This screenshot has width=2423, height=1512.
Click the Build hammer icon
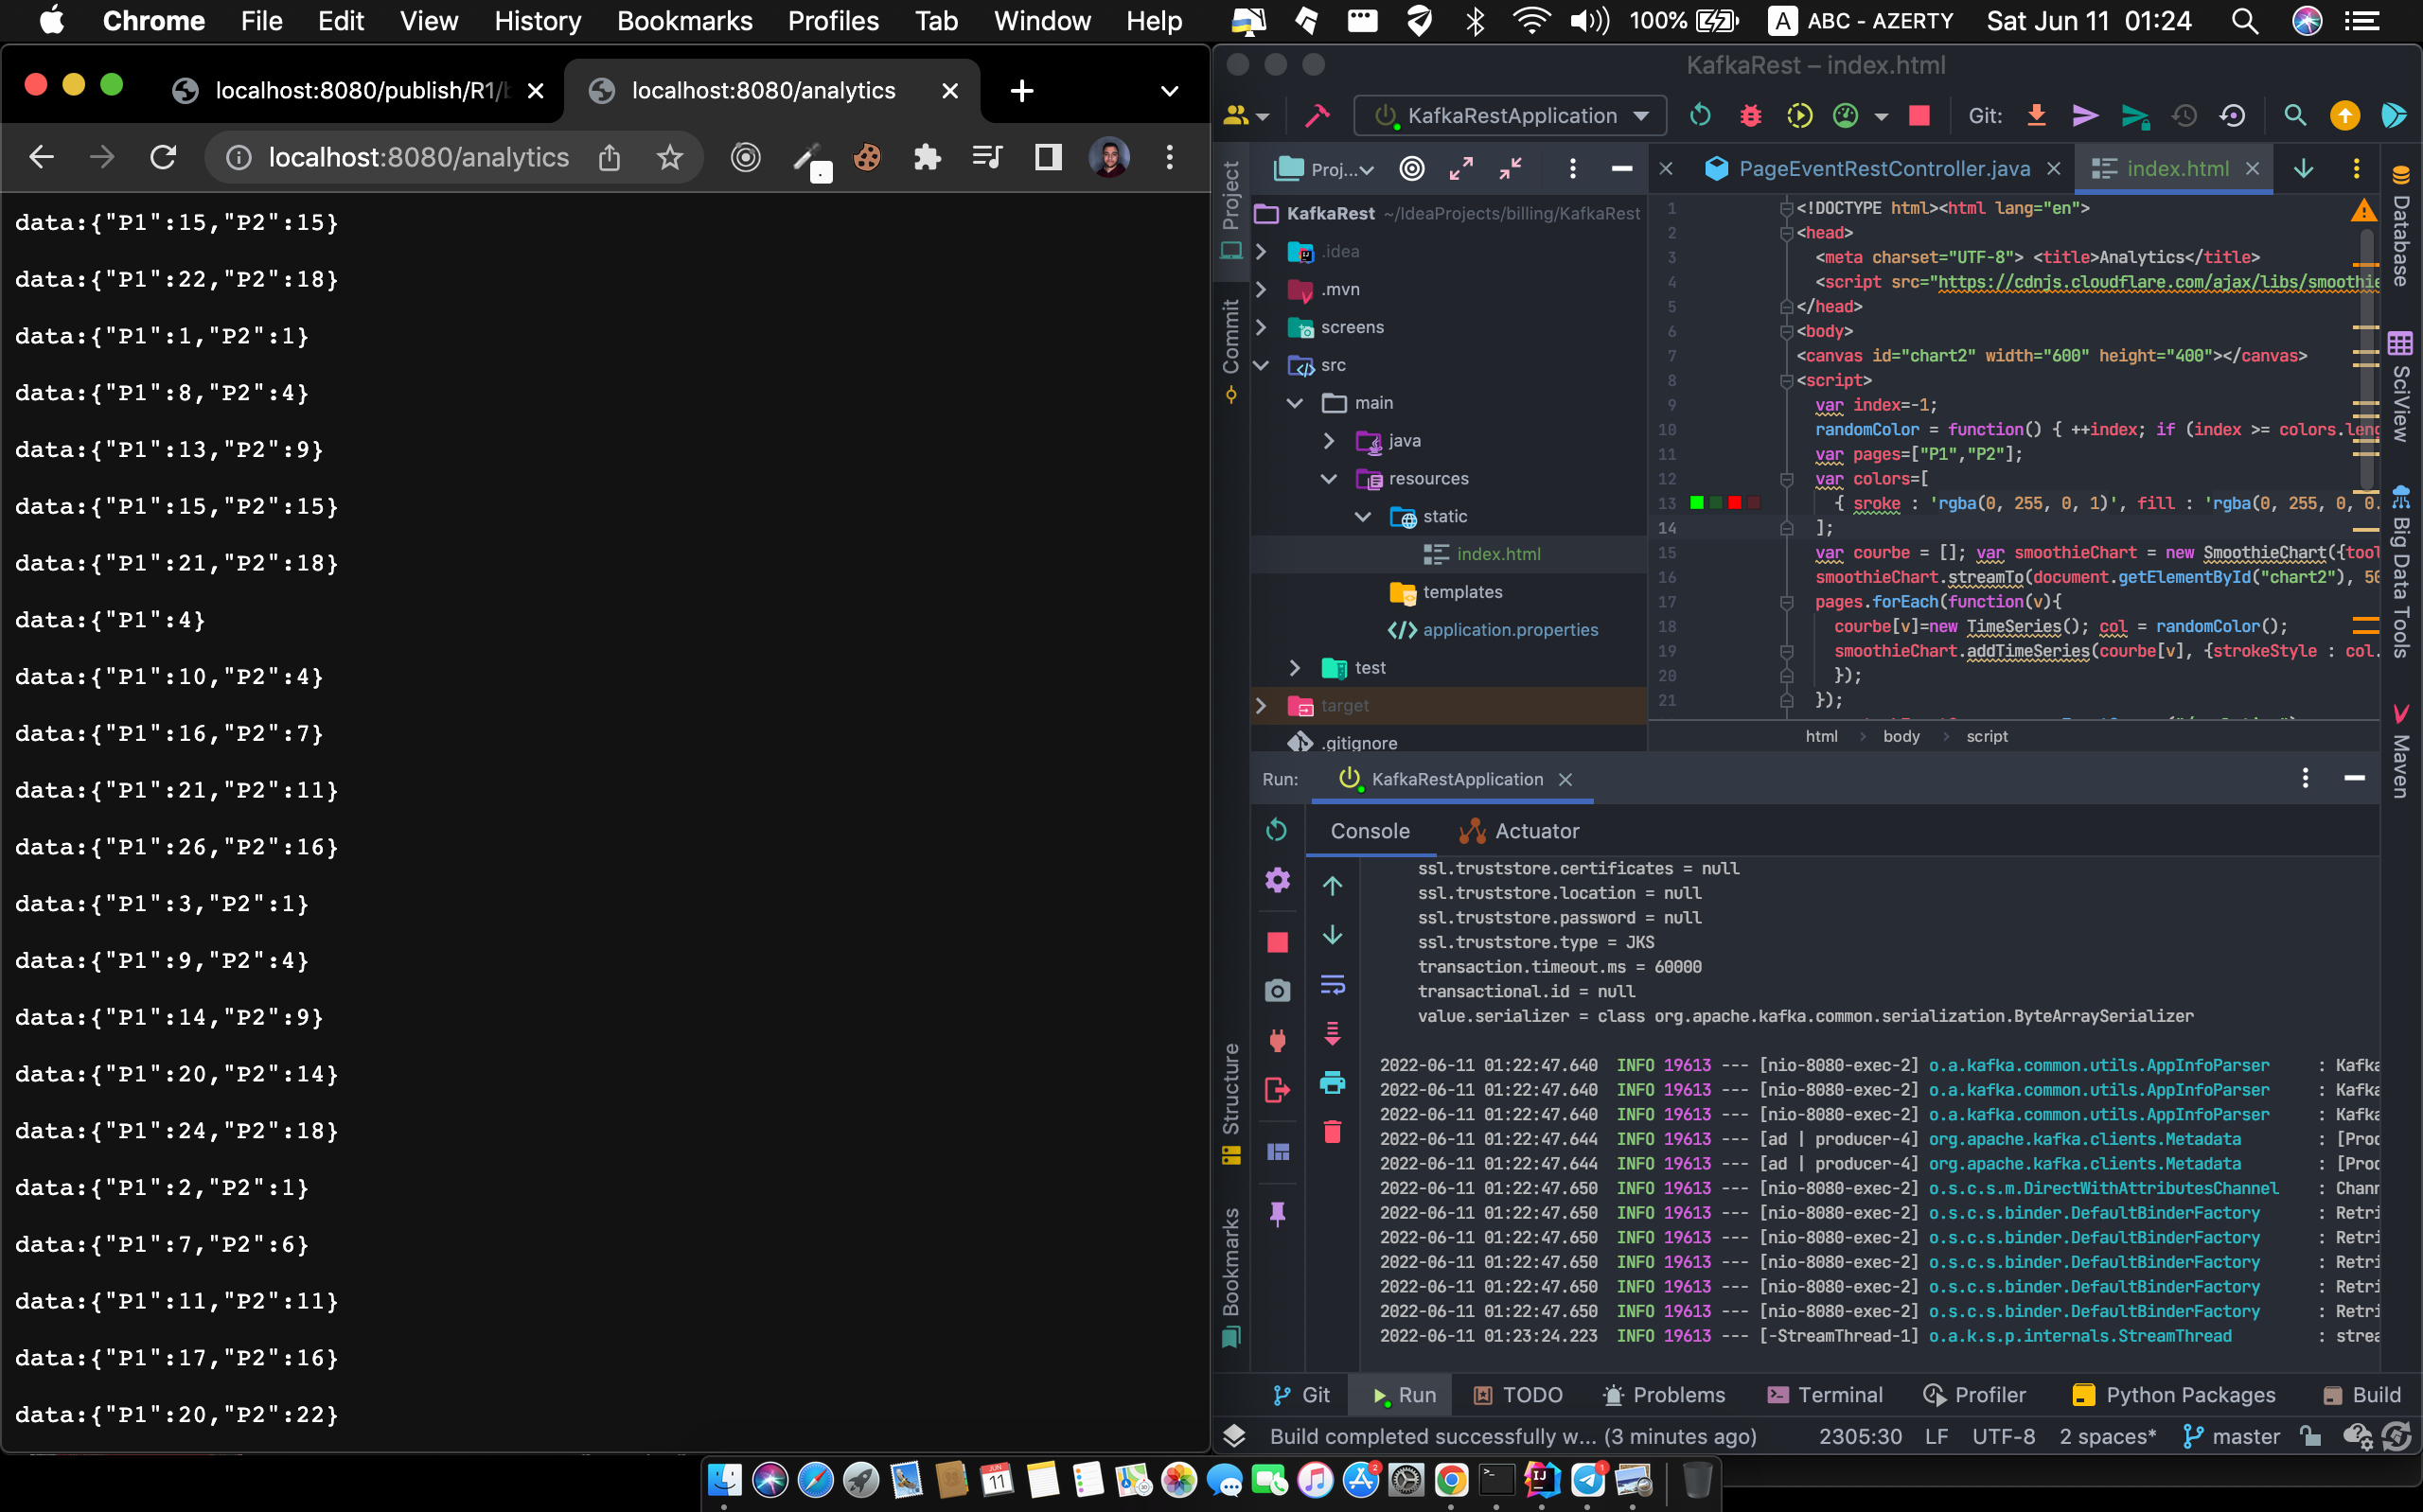pyautogui.click(x=1317, y=116)
